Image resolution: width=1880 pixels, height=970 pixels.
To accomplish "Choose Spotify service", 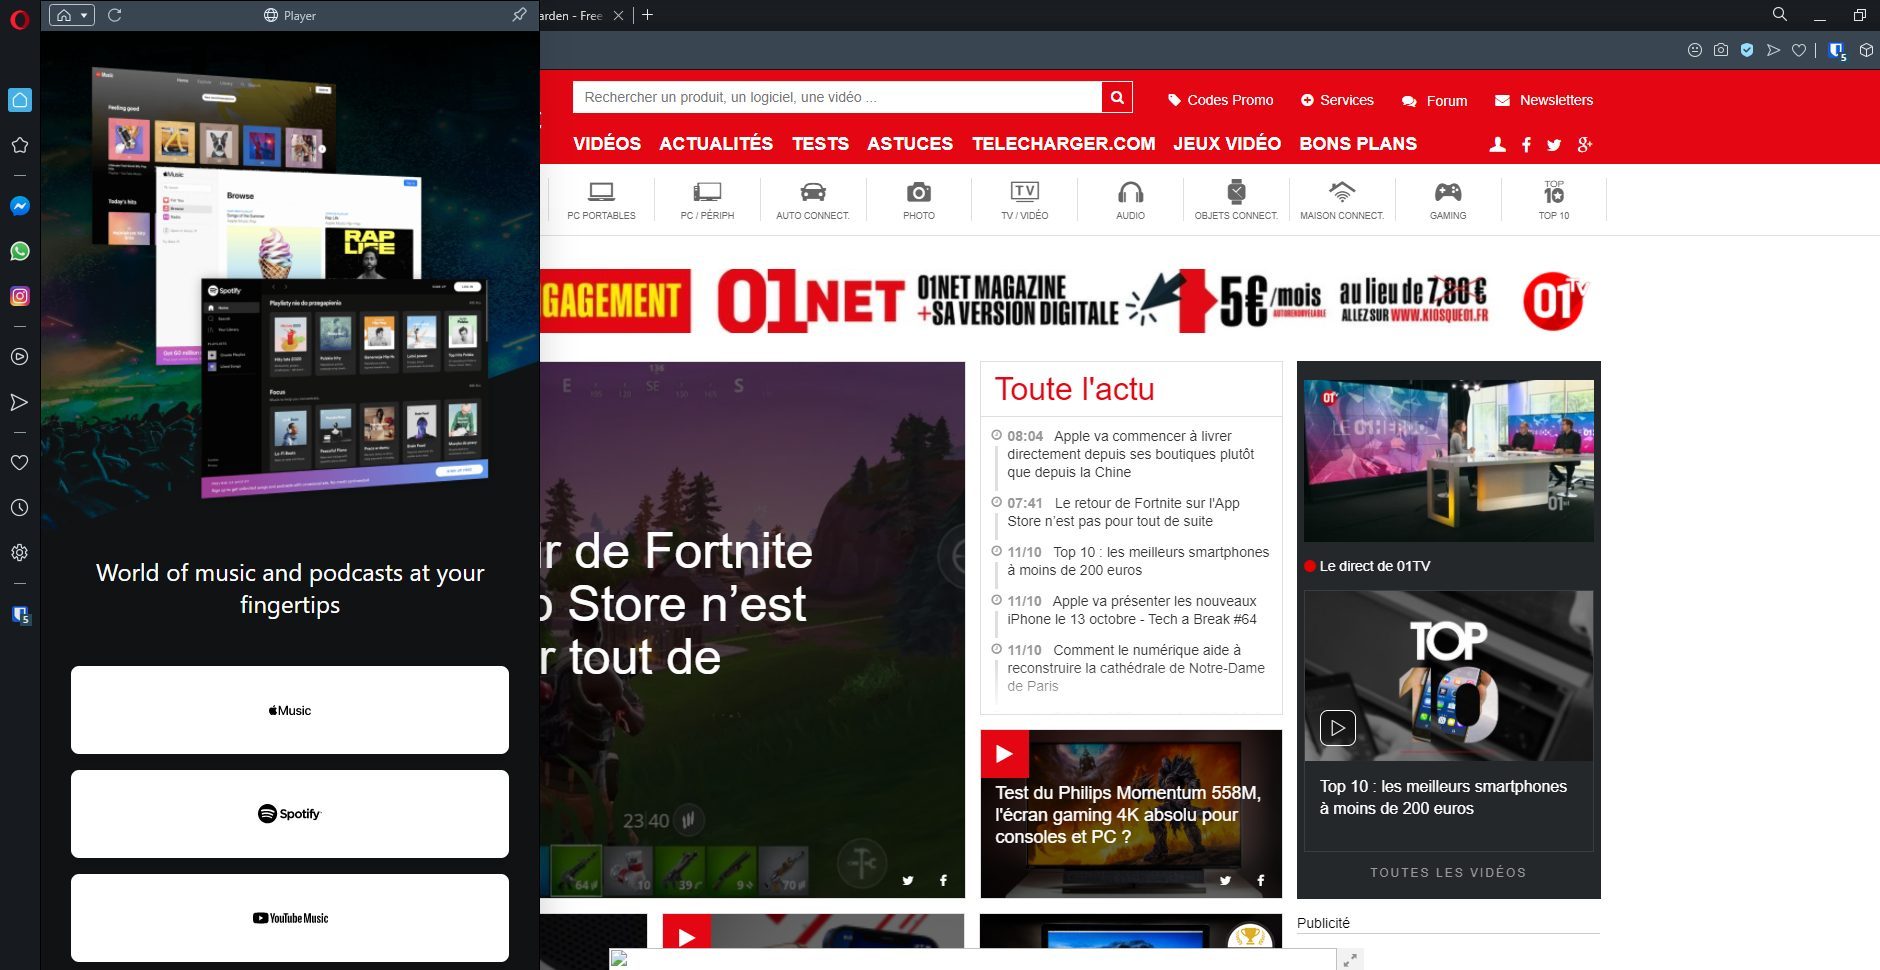I will pyautogui.click(x=290, y=814).
